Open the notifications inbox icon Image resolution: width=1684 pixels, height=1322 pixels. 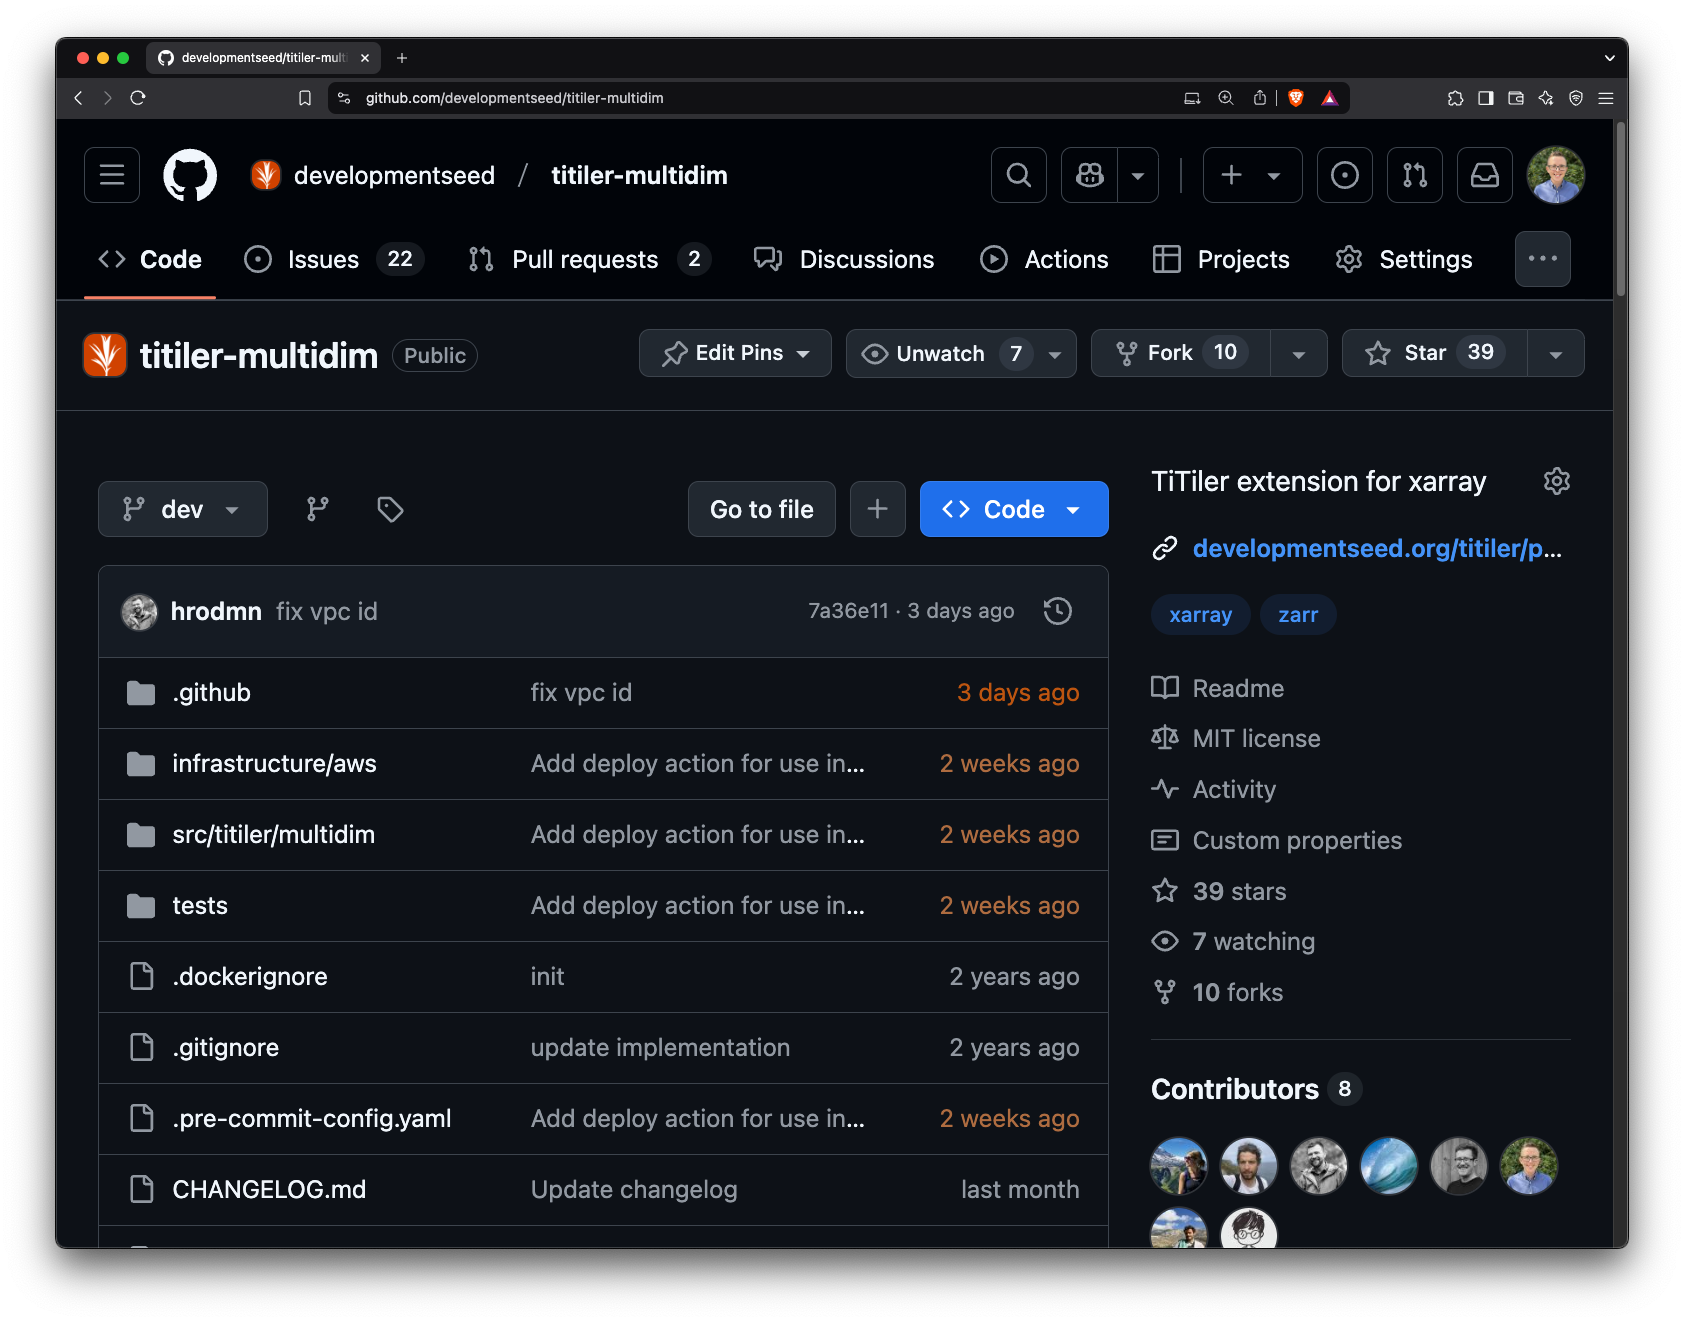[1484, 175]
